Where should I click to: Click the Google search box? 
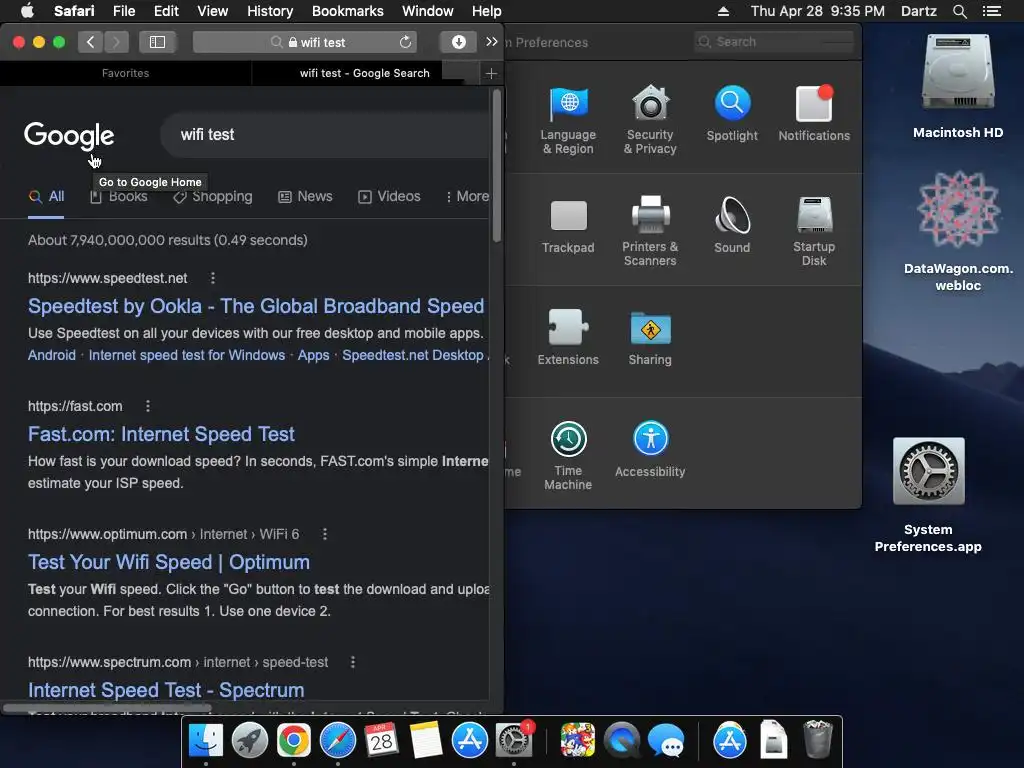327,135
